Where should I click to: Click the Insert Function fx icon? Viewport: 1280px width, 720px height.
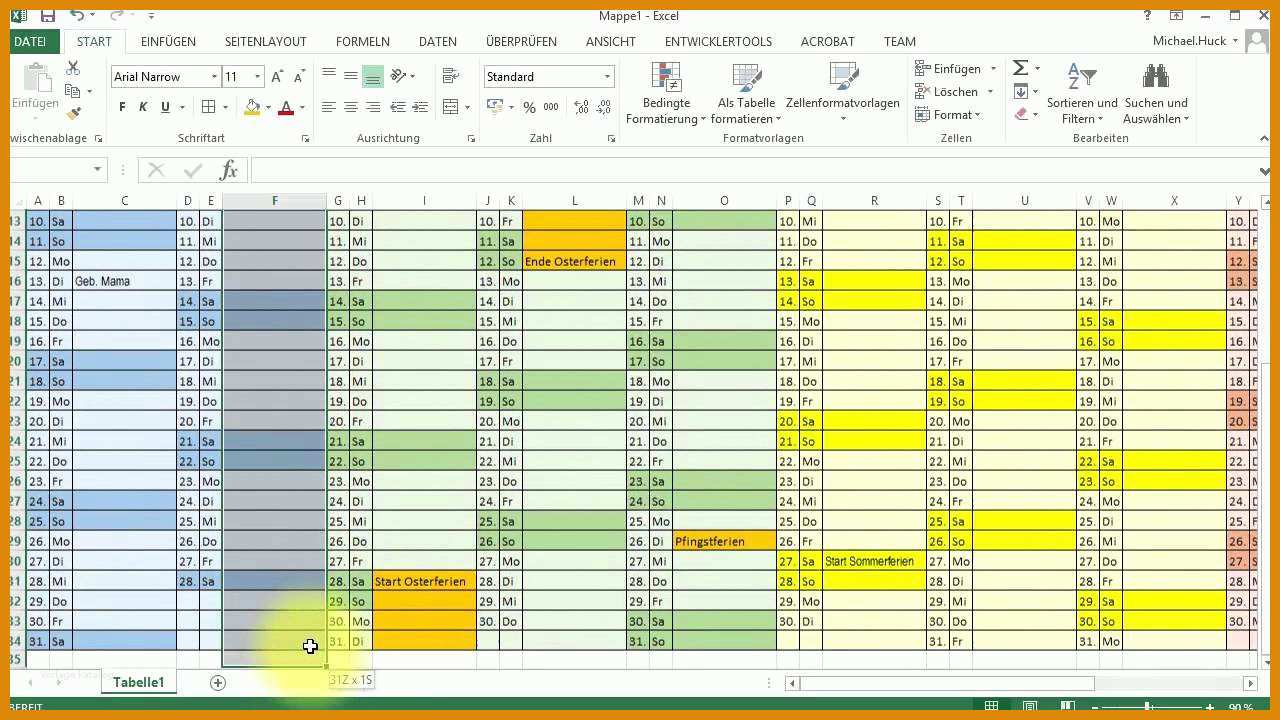click(228, 170)
